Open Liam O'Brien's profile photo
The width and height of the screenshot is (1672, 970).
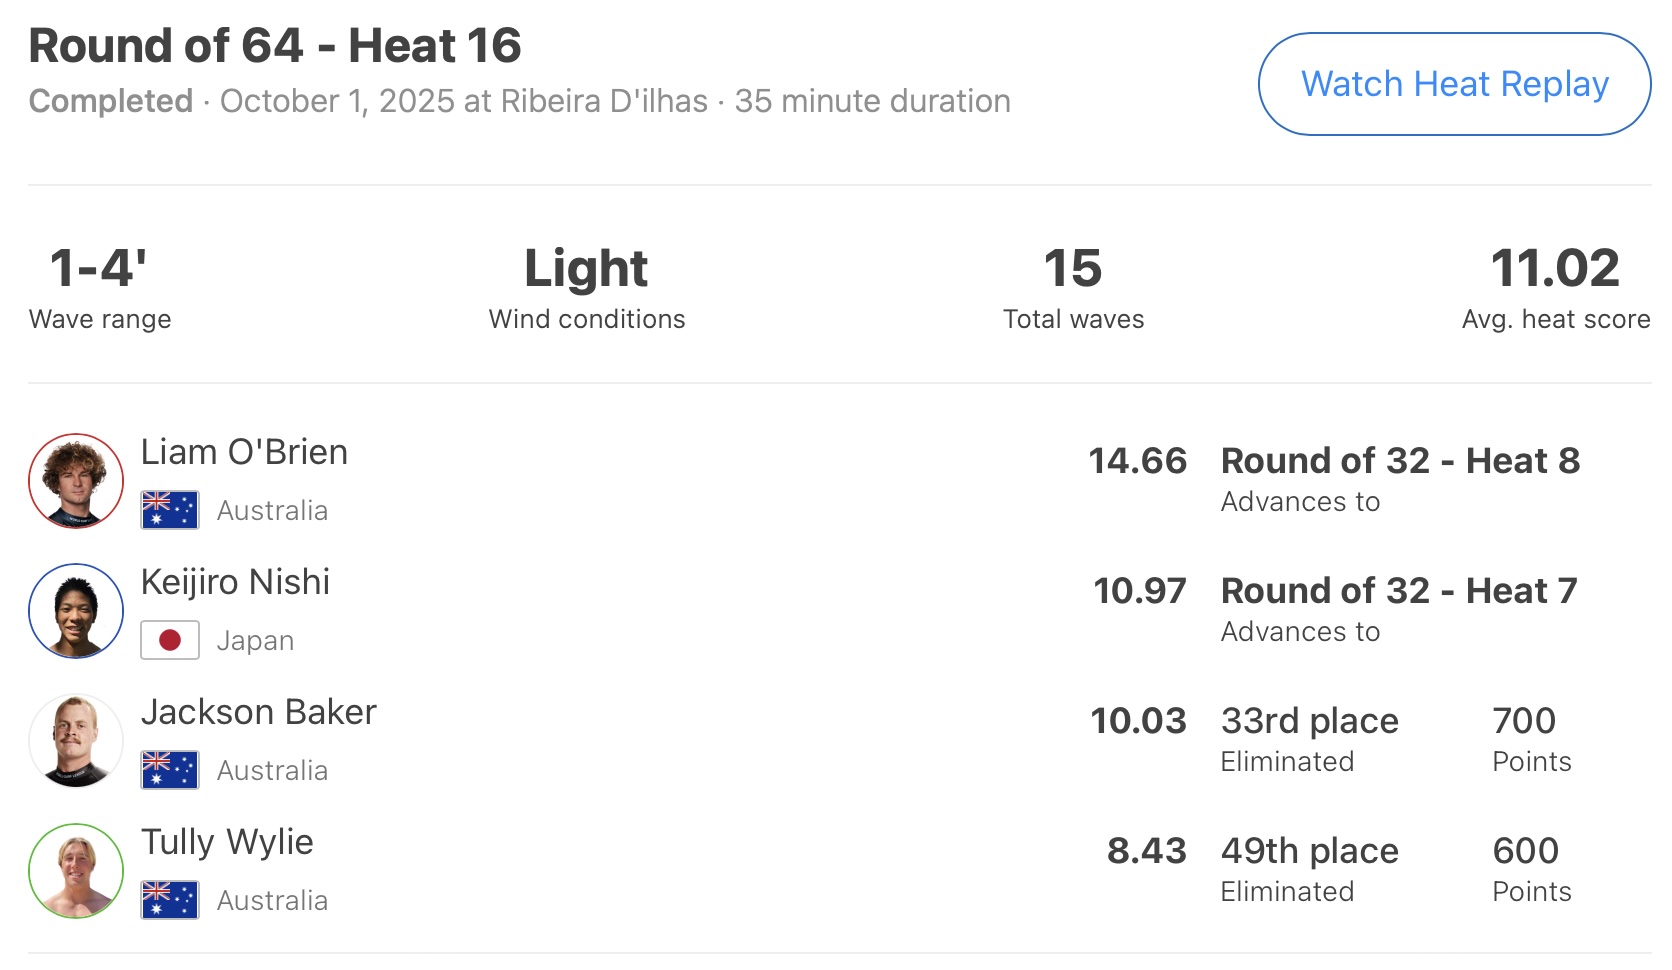76,481
